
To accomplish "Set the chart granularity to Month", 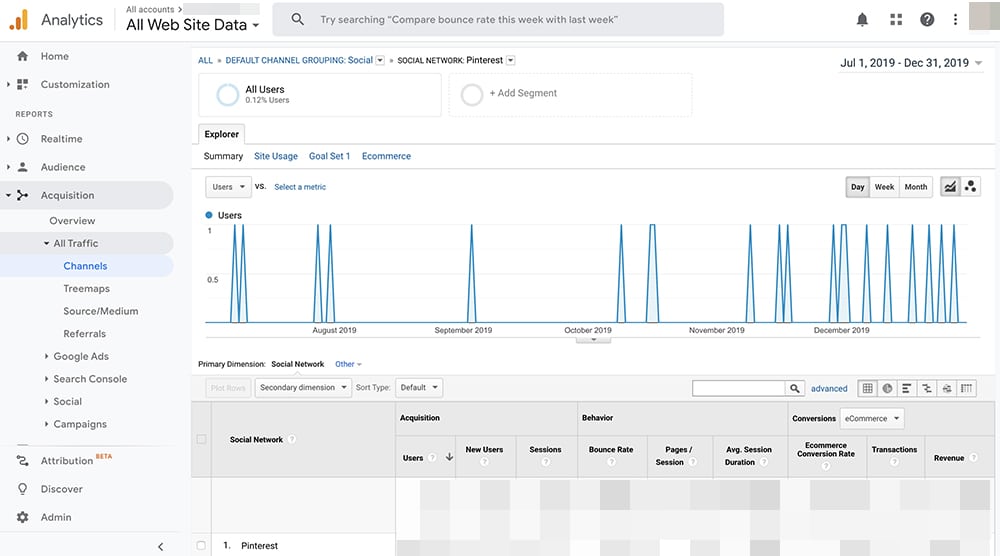I will tap(916, 187).
